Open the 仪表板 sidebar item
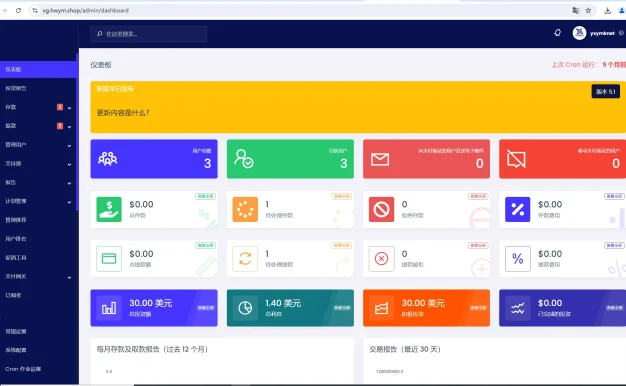 (x=38, y=69)
